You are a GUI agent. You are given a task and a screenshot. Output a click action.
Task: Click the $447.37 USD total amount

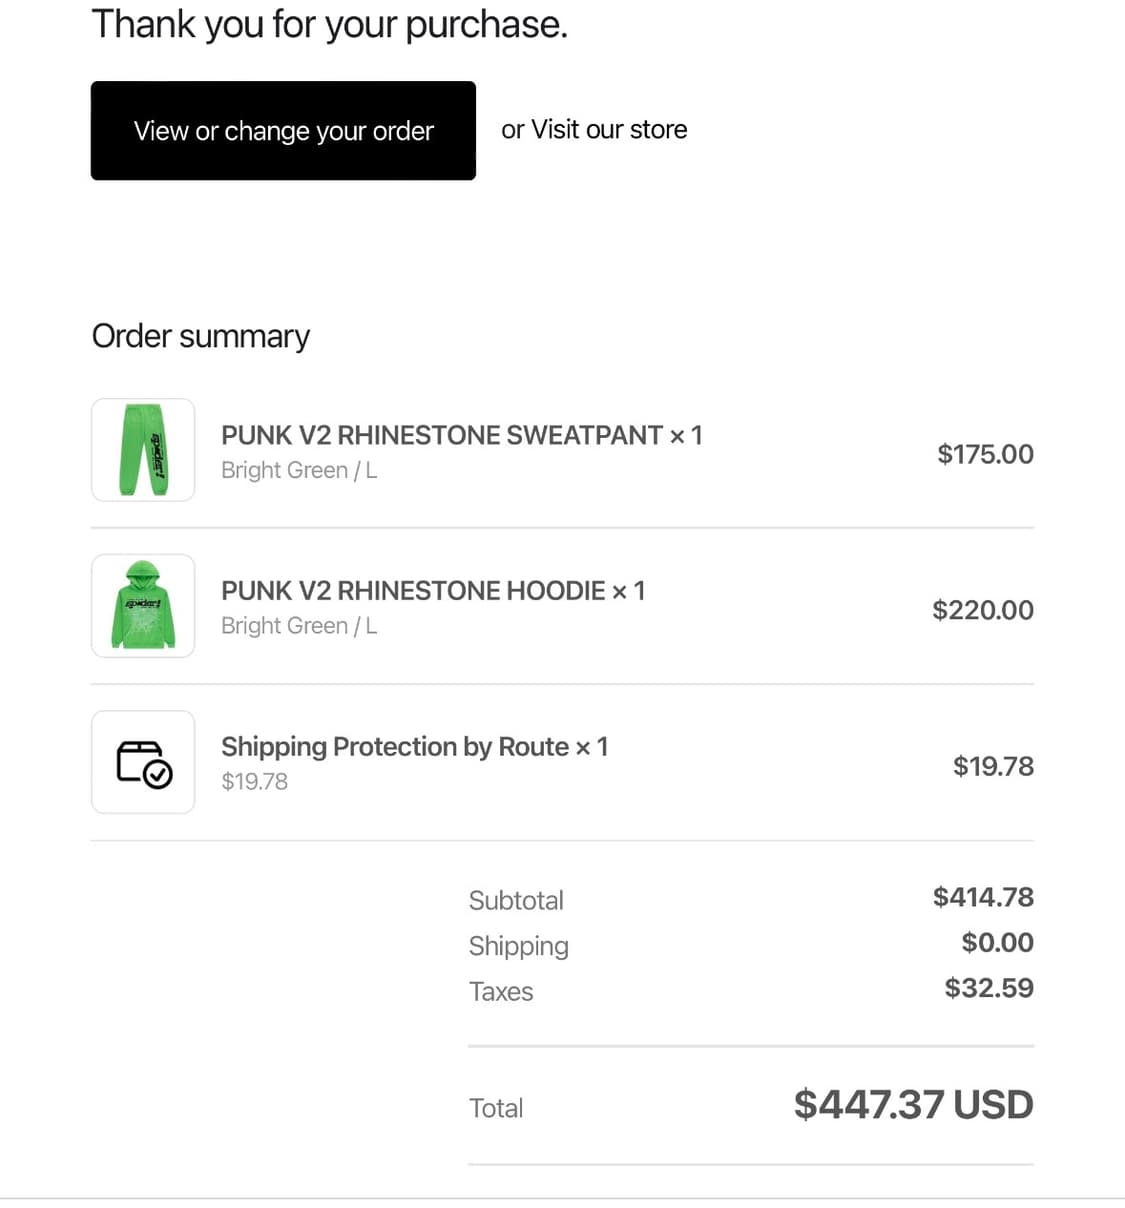pyautogui.click(x=913, y=1105)
